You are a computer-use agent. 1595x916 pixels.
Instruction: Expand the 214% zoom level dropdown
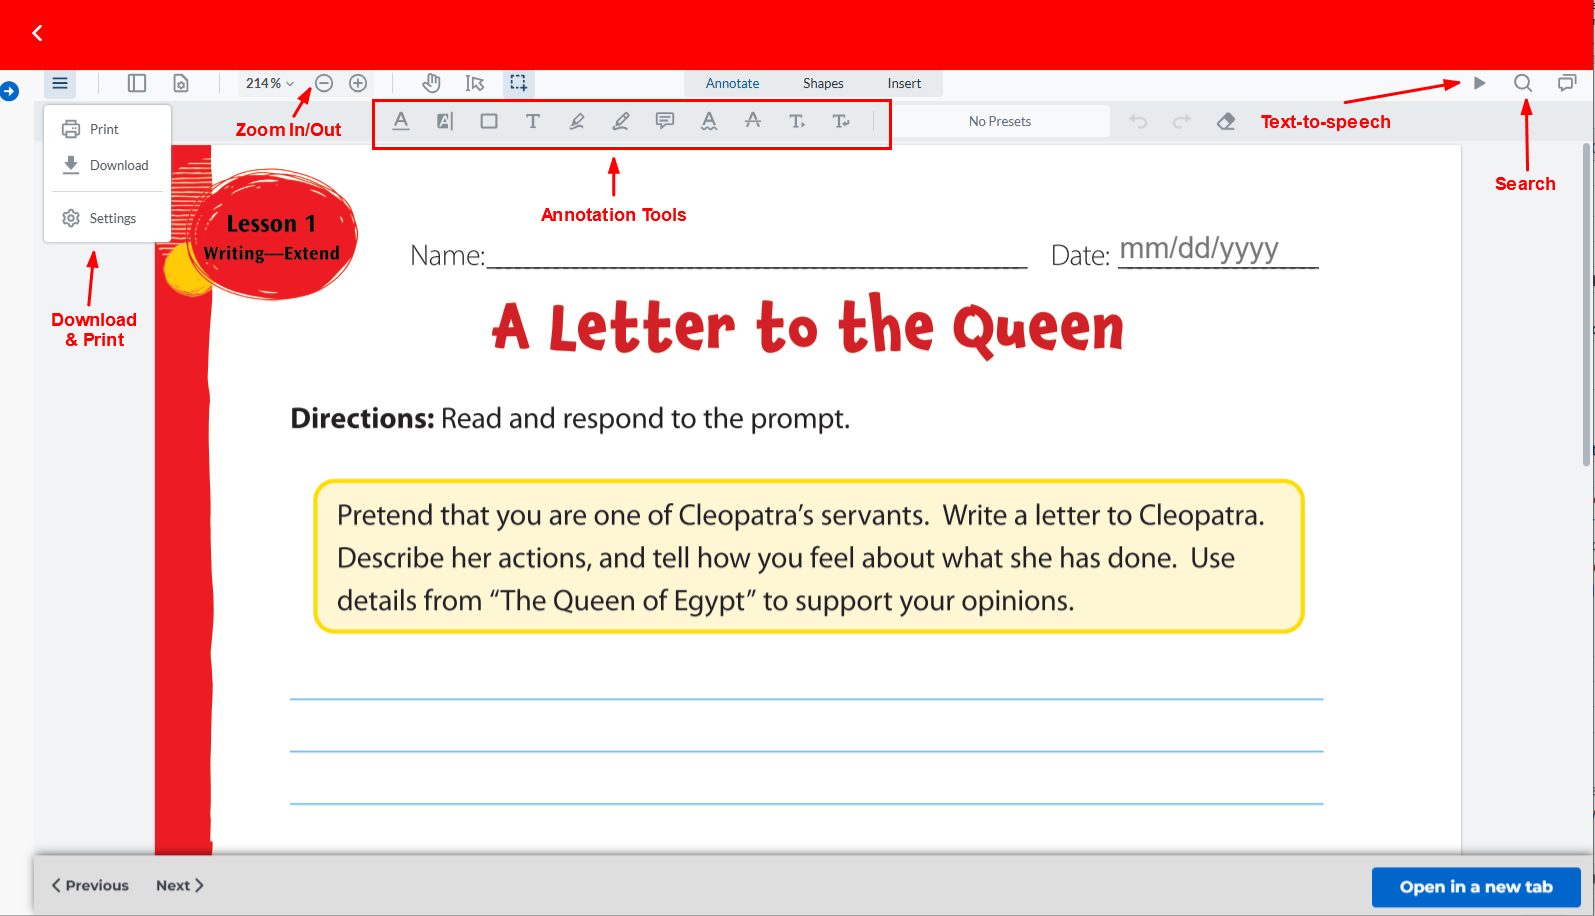[270, 83]
